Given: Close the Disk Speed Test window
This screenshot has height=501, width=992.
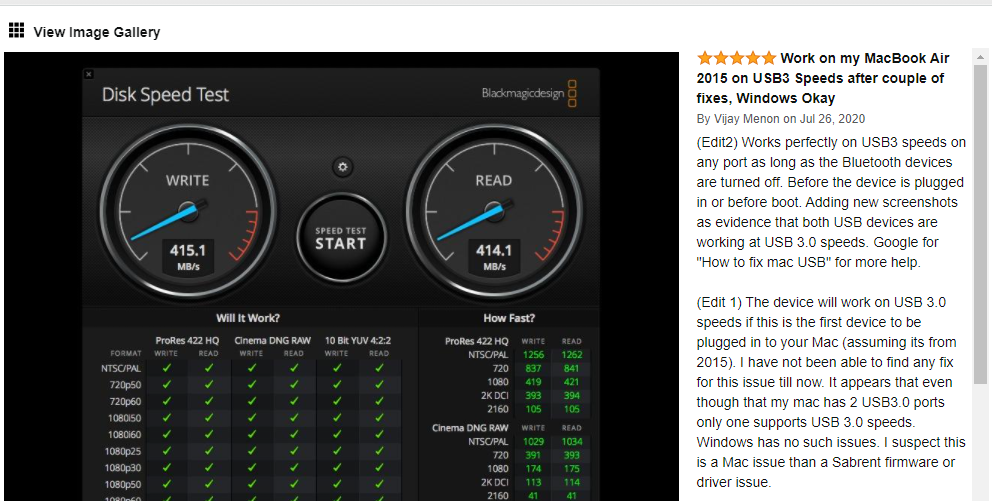Looking at the screenshot, I should click(89, 75).
